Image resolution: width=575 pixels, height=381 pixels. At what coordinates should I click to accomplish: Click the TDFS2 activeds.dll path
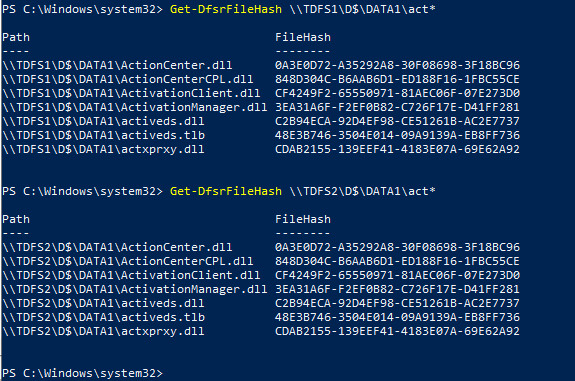[103, 303]
